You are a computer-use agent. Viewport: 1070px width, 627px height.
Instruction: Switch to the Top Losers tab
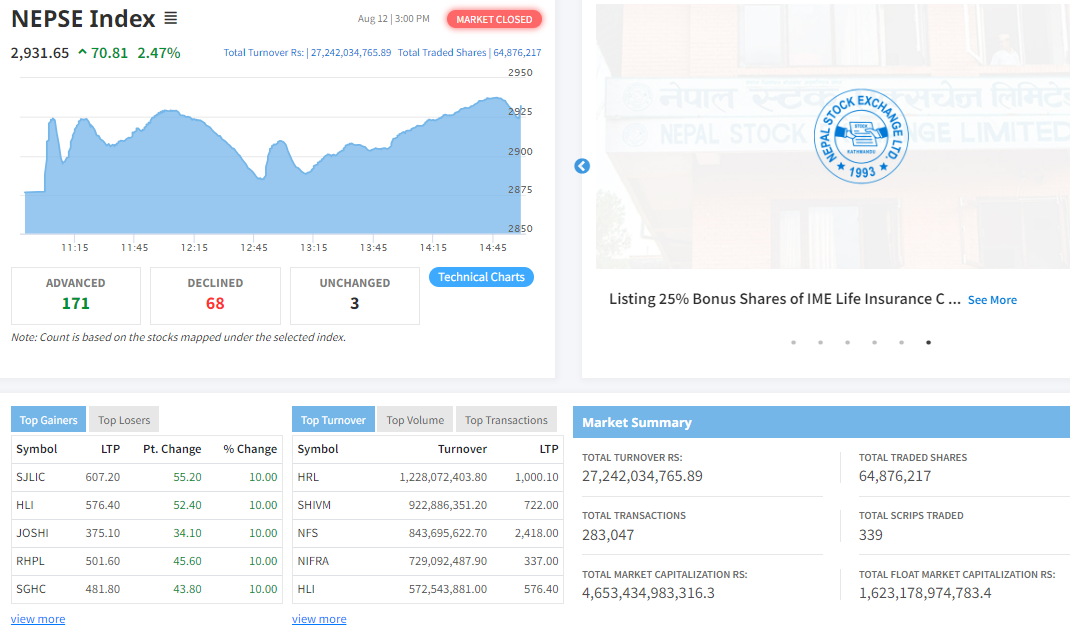124,420
